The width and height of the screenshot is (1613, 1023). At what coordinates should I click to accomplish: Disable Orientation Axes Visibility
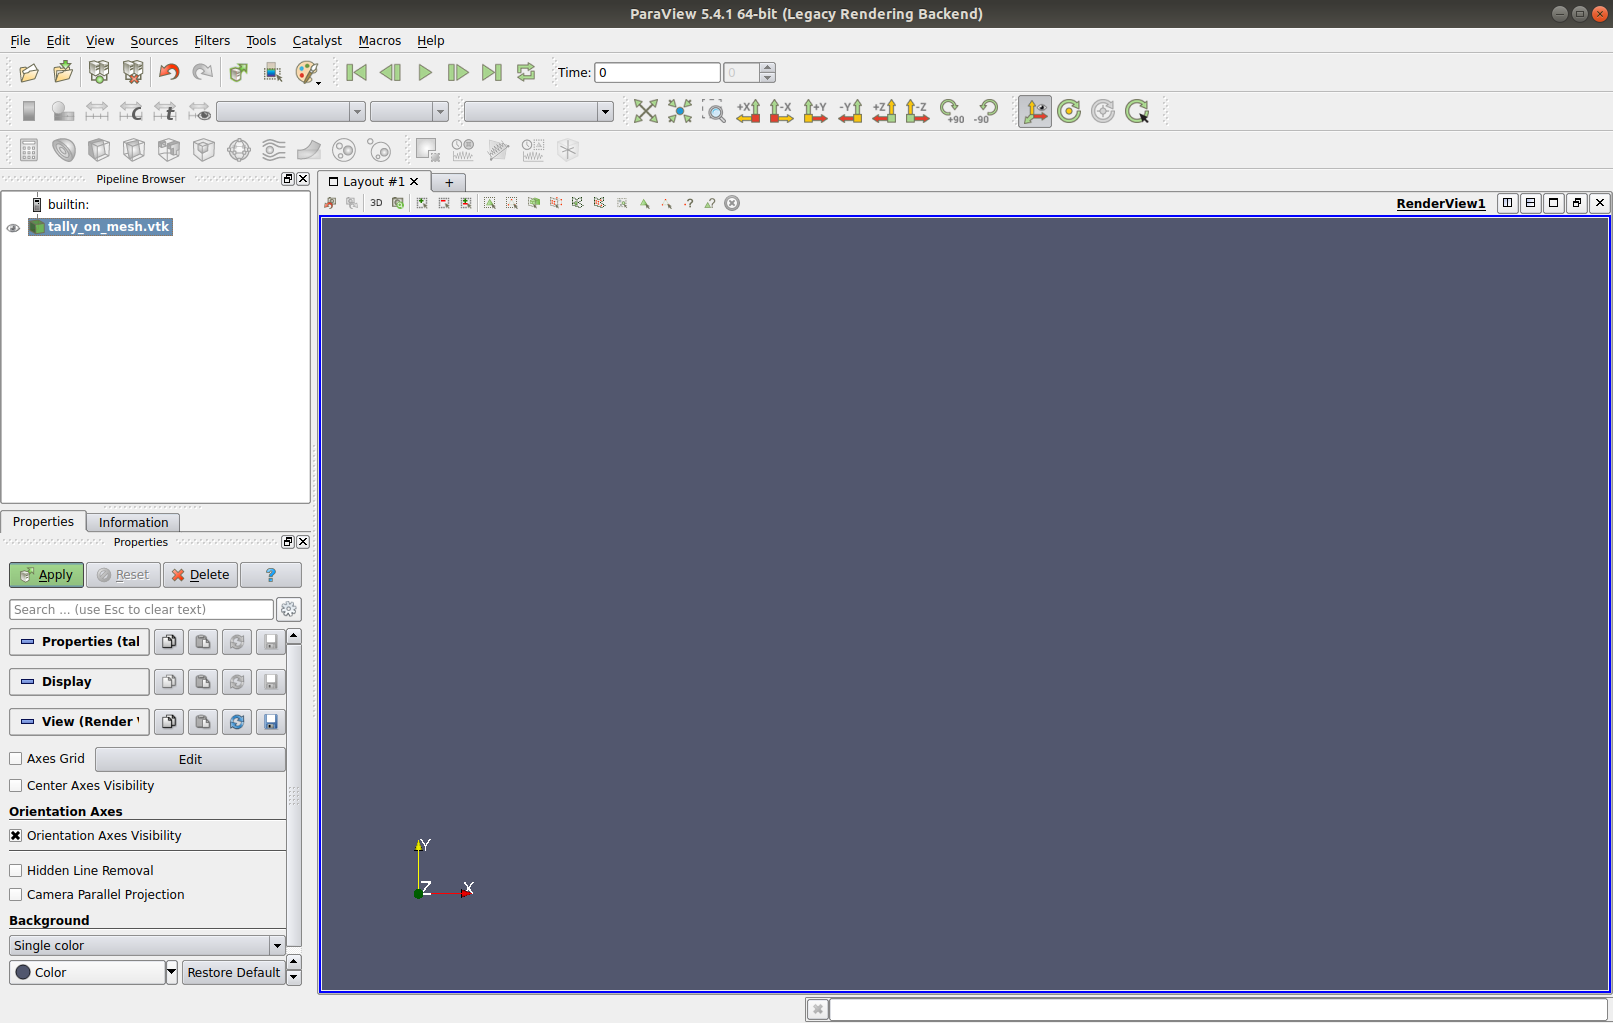(x=15, y=835)
